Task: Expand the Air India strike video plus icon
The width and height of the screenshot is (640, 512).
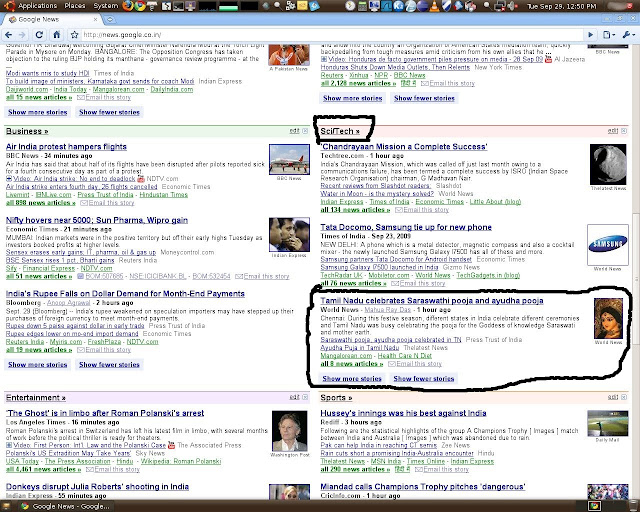Action: pyautogui.click(x=9, y=179)
